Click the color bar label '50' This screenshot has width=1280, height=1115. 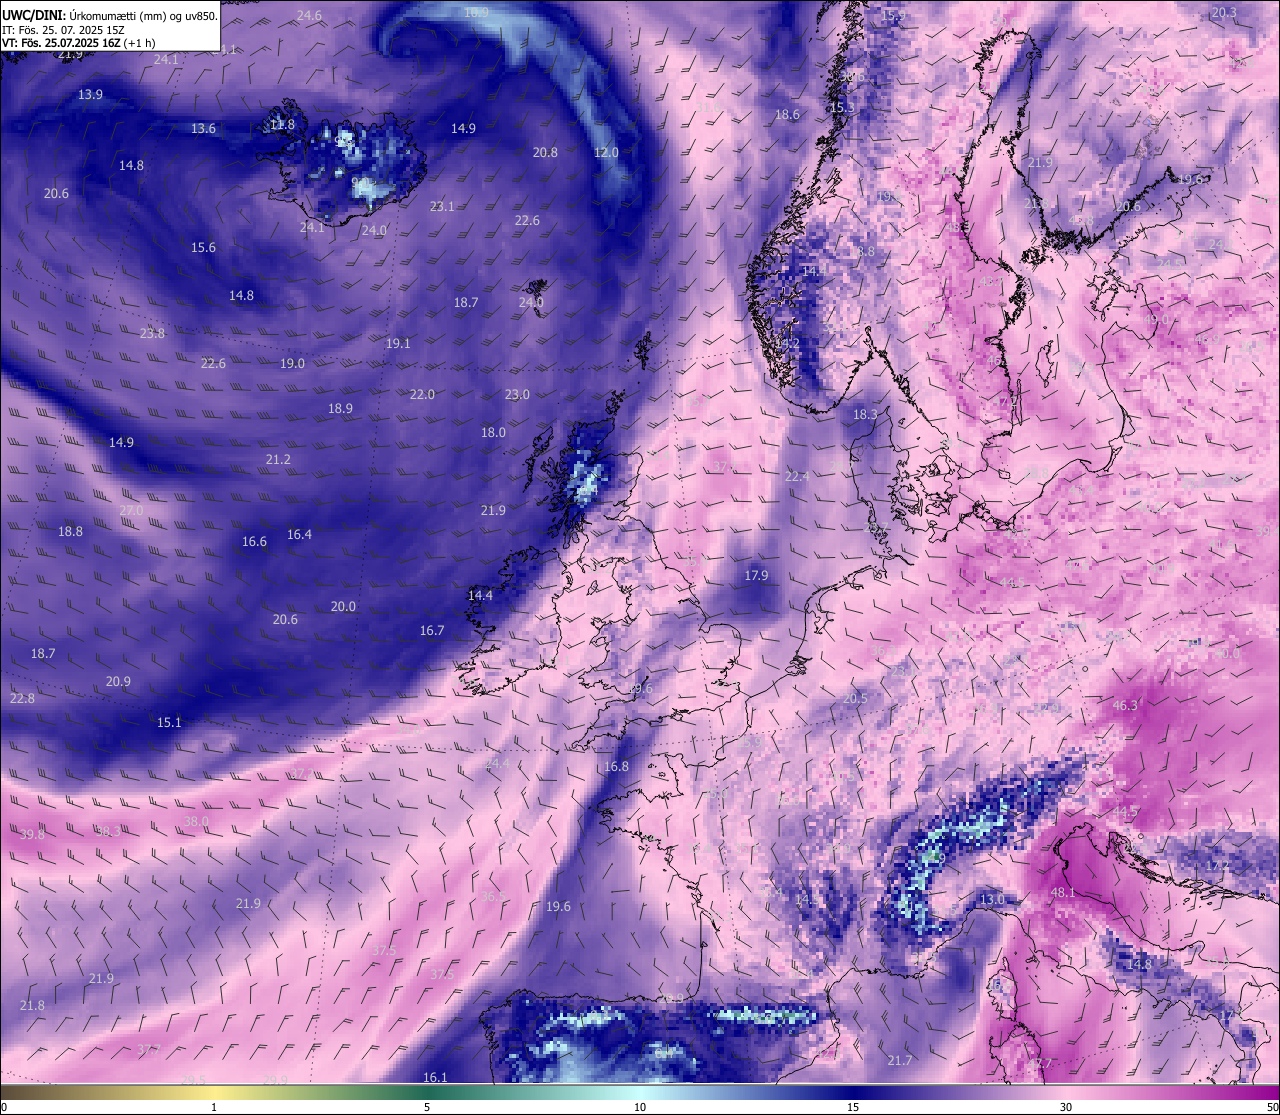tap(1272, 1107)
